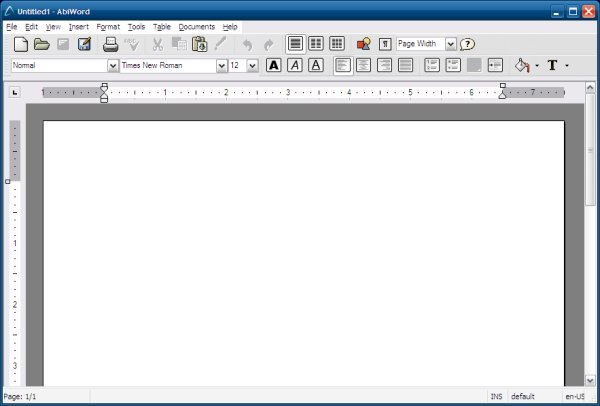Image resolution: width=600 pixels, height=406 pixels.
Task: Click the vertical scrollbar up arrow
Action: tap(590, 88)
